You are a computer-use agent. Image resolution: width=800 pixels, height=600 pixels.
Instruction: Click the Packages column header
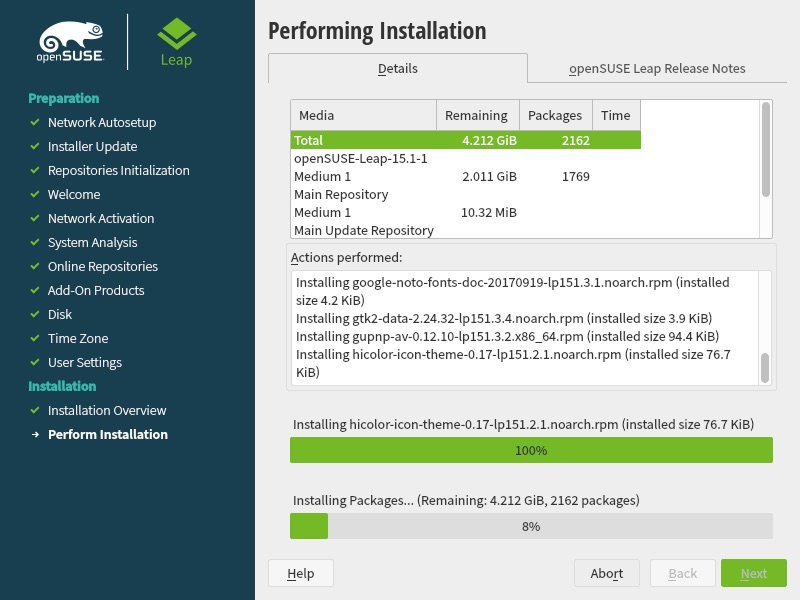coord(556,115)
